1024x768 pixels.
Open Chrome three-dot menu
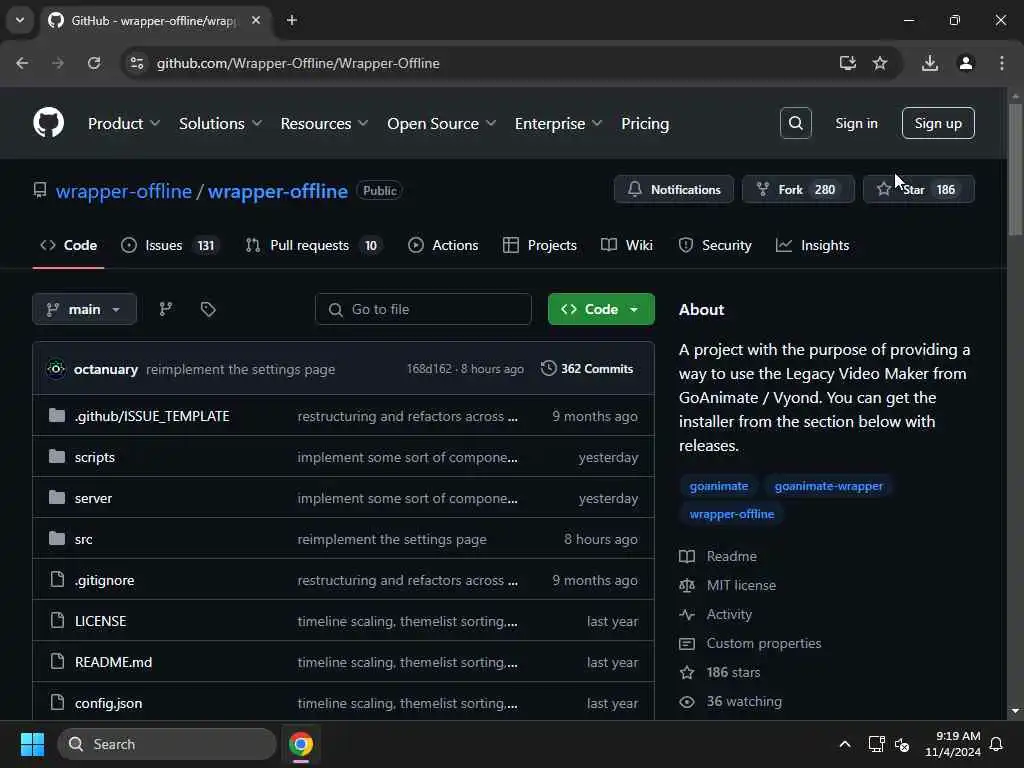1001,63
